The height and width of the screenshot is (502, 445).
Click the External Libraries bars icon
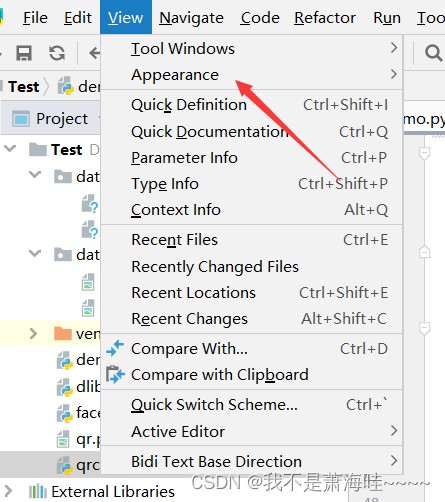click(x=38, y=491)
